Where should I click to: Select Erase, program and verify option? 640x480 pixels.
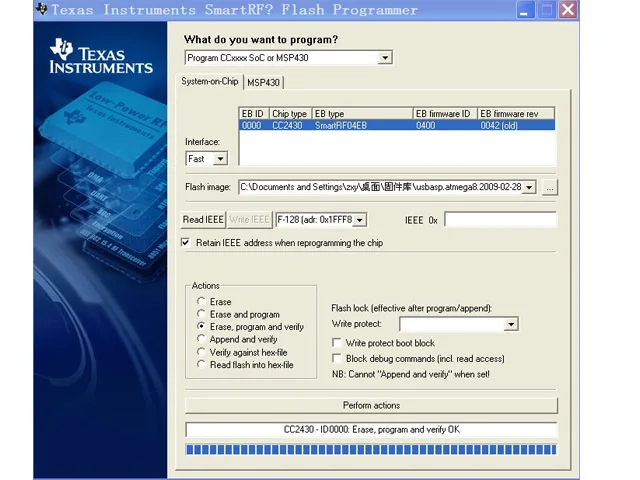[201, 326]
